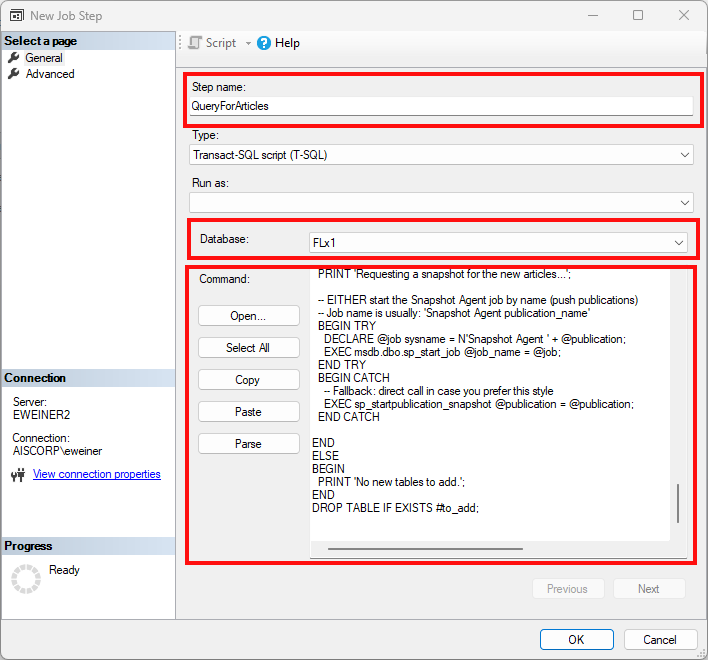708x660 pixels.
Task: Select the Advanced page wrench icon
Action: coord(14,74)
